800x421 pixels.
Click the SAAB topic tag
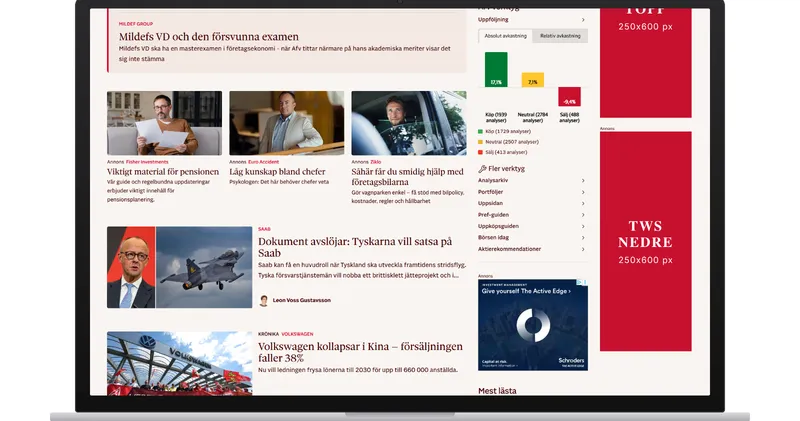pyautogui.click(x=264, y=229)
